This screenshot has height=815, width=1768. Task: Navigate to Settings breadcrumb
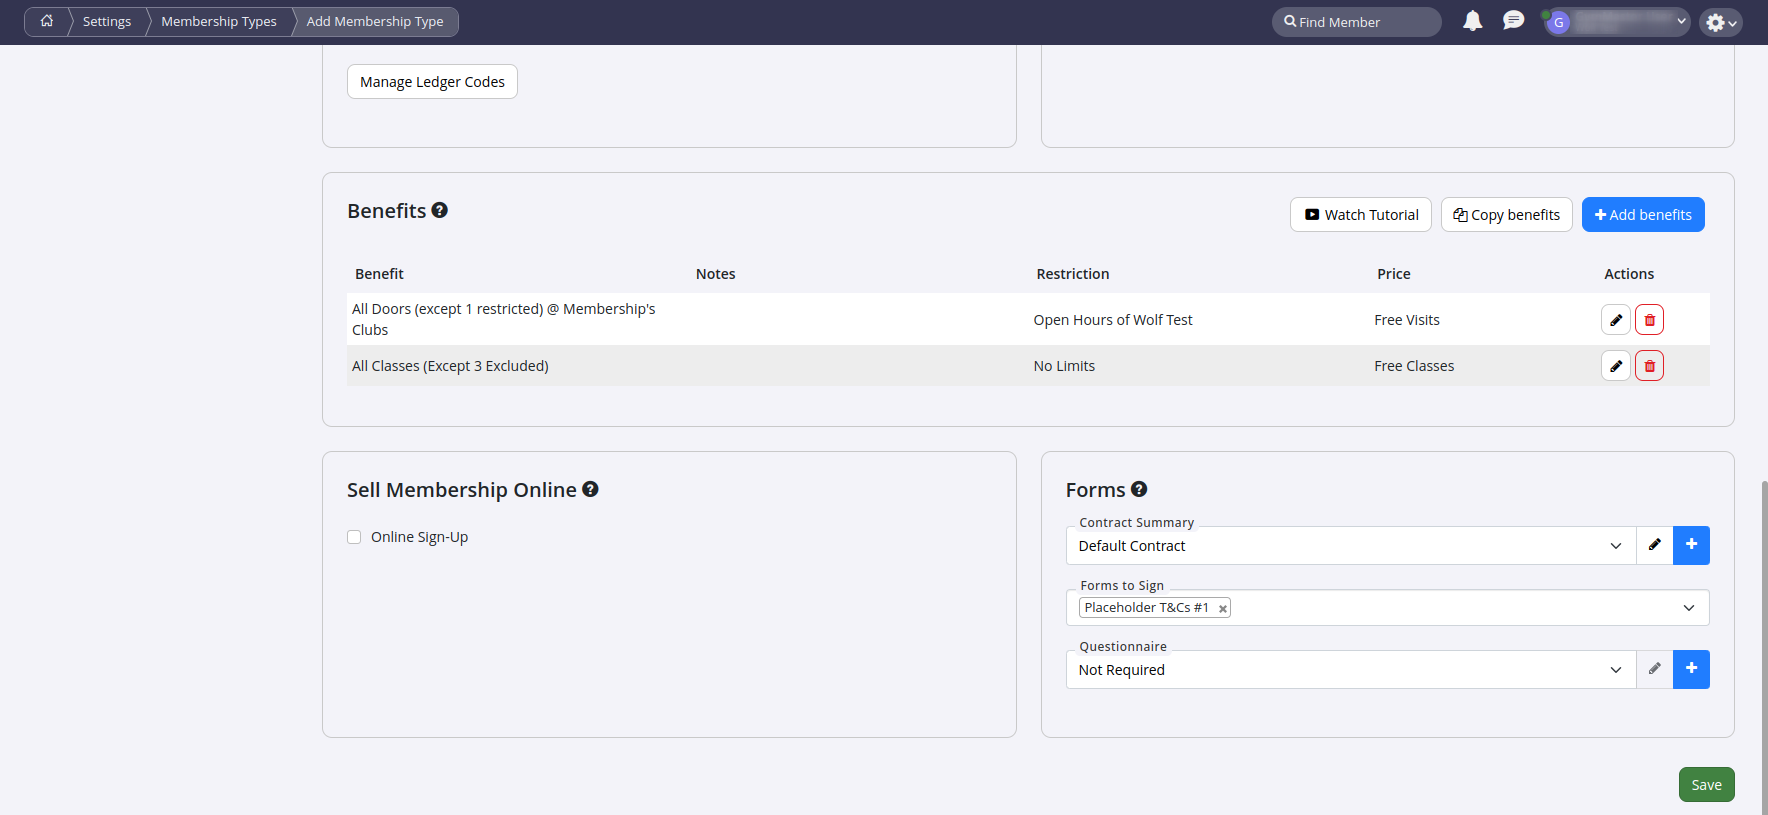[x=107, y=21]
